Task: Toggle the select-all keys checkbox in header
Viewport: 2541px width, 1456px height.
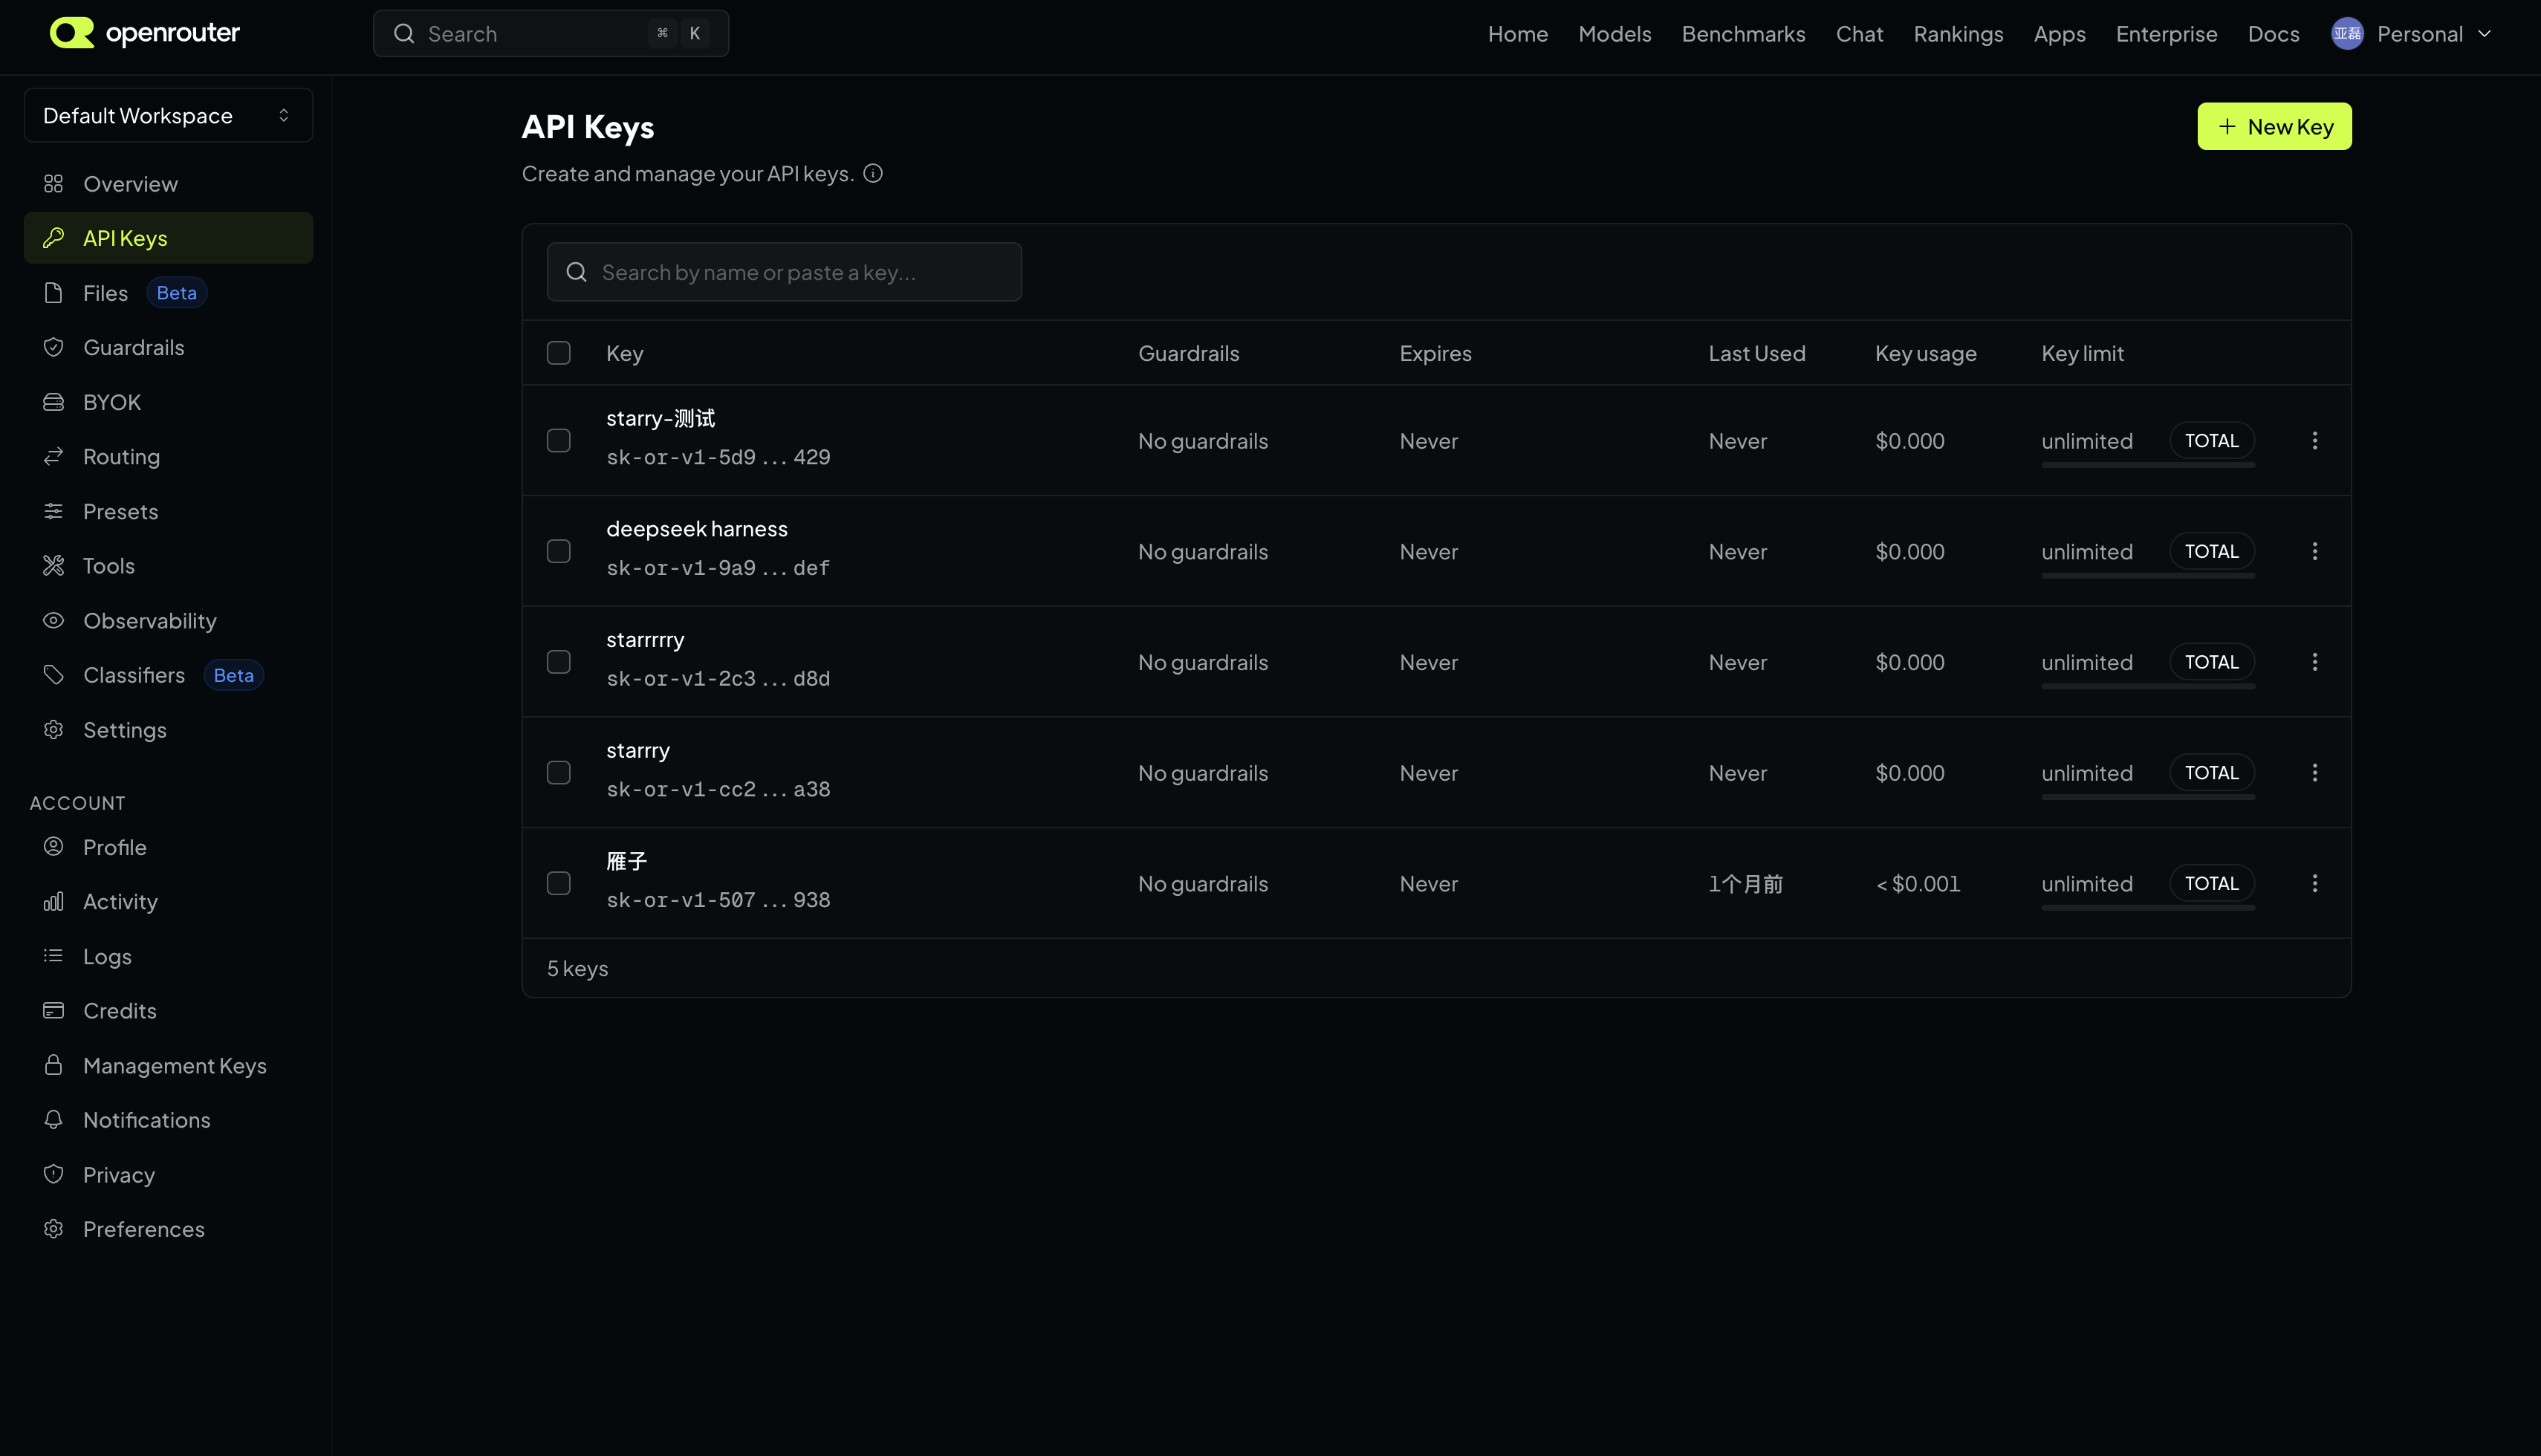Action: point(559,353)
